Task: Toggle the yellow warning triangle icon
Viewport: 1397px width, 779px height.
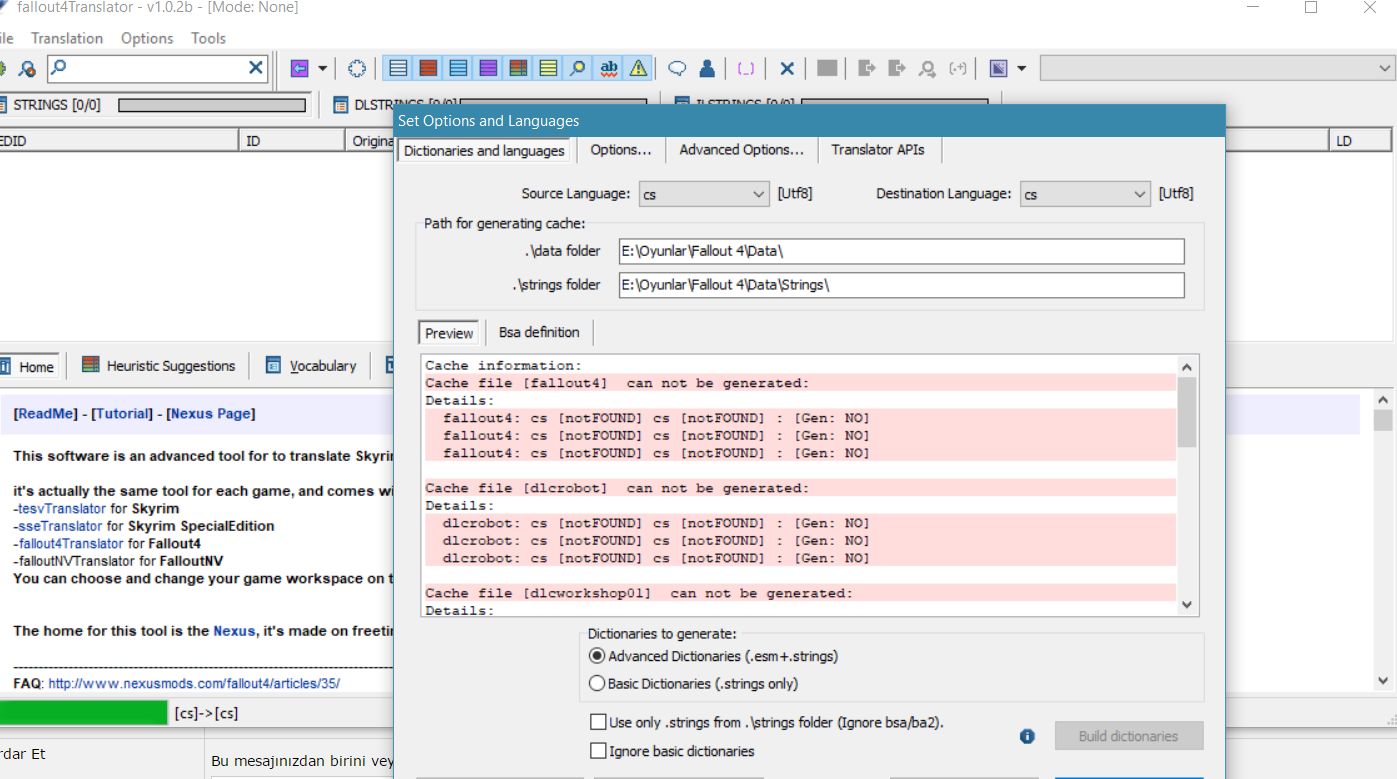Action: [638, 68]
